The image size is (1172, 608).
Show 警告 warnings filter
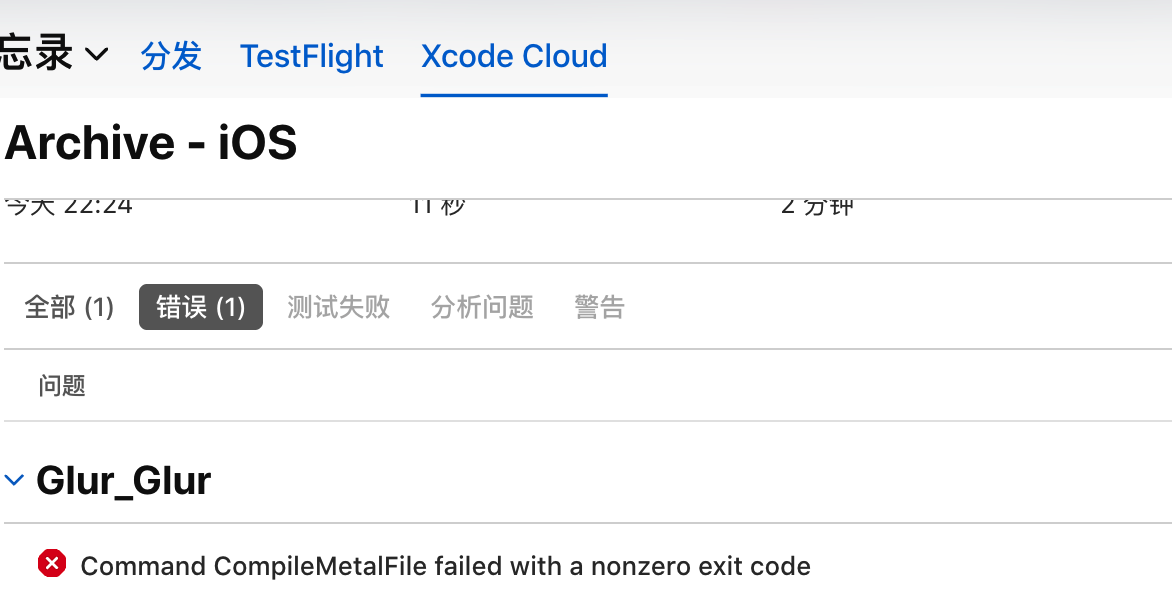point(599,307)
